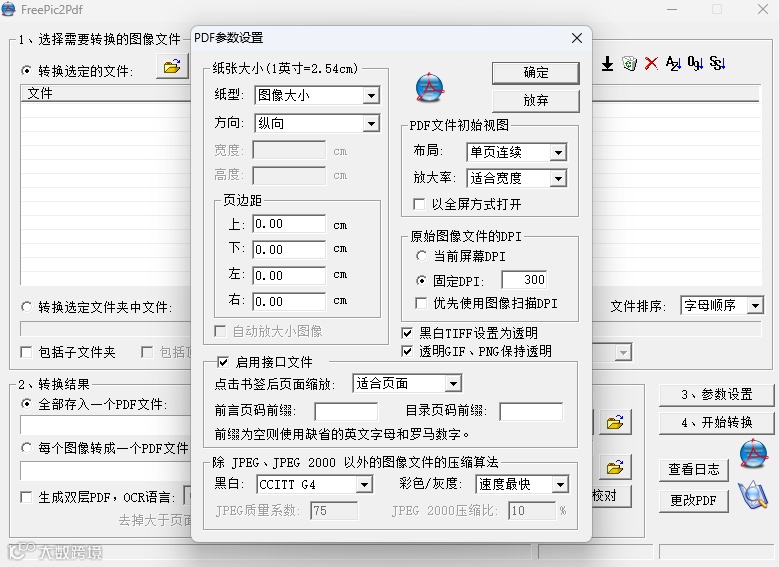Click the move down arrow icon in toolbar

[x=607, y=64]
